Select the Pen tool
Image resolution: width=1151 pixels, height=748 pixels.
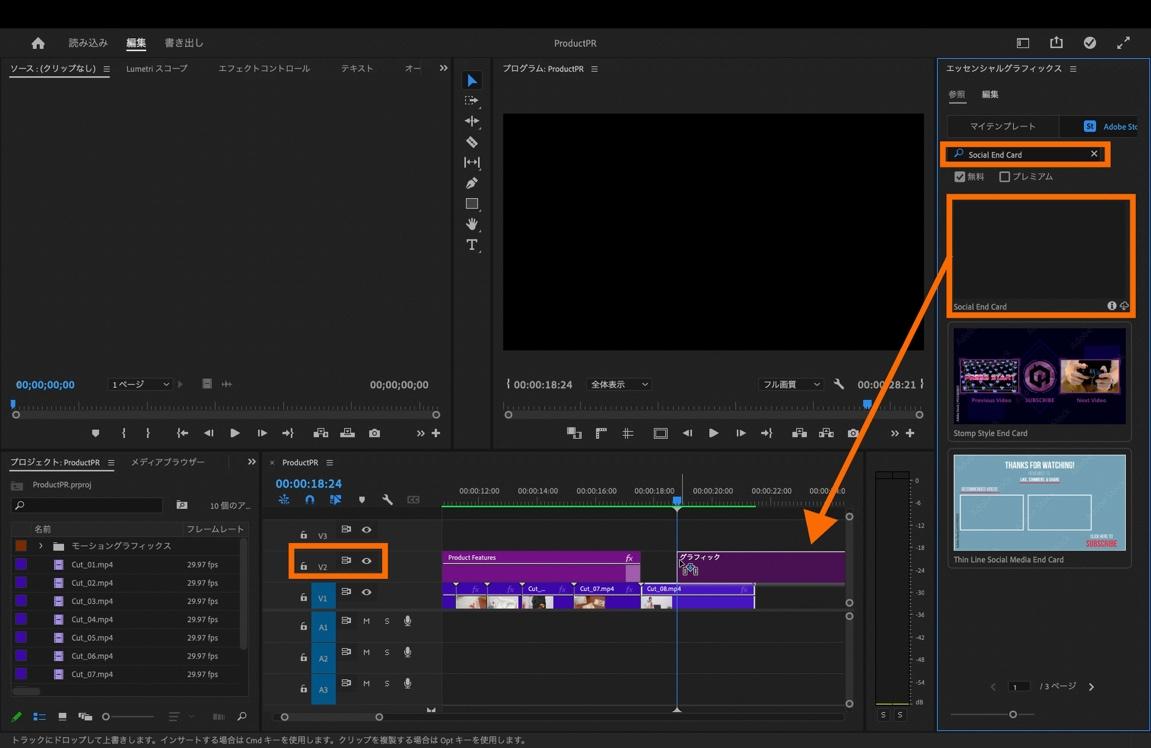pos(472,183)
